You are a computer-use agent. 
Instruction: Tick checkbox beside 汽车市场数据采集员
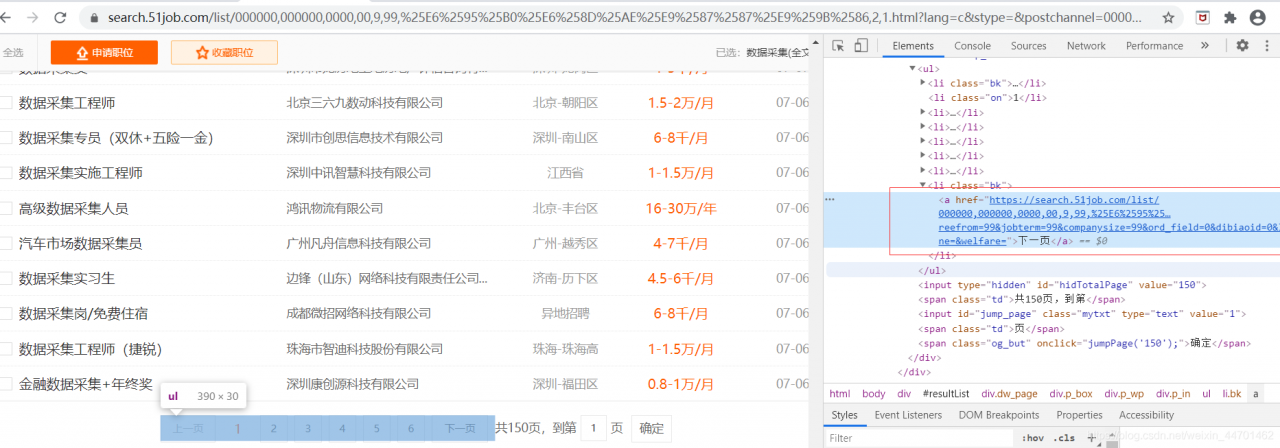6,244
